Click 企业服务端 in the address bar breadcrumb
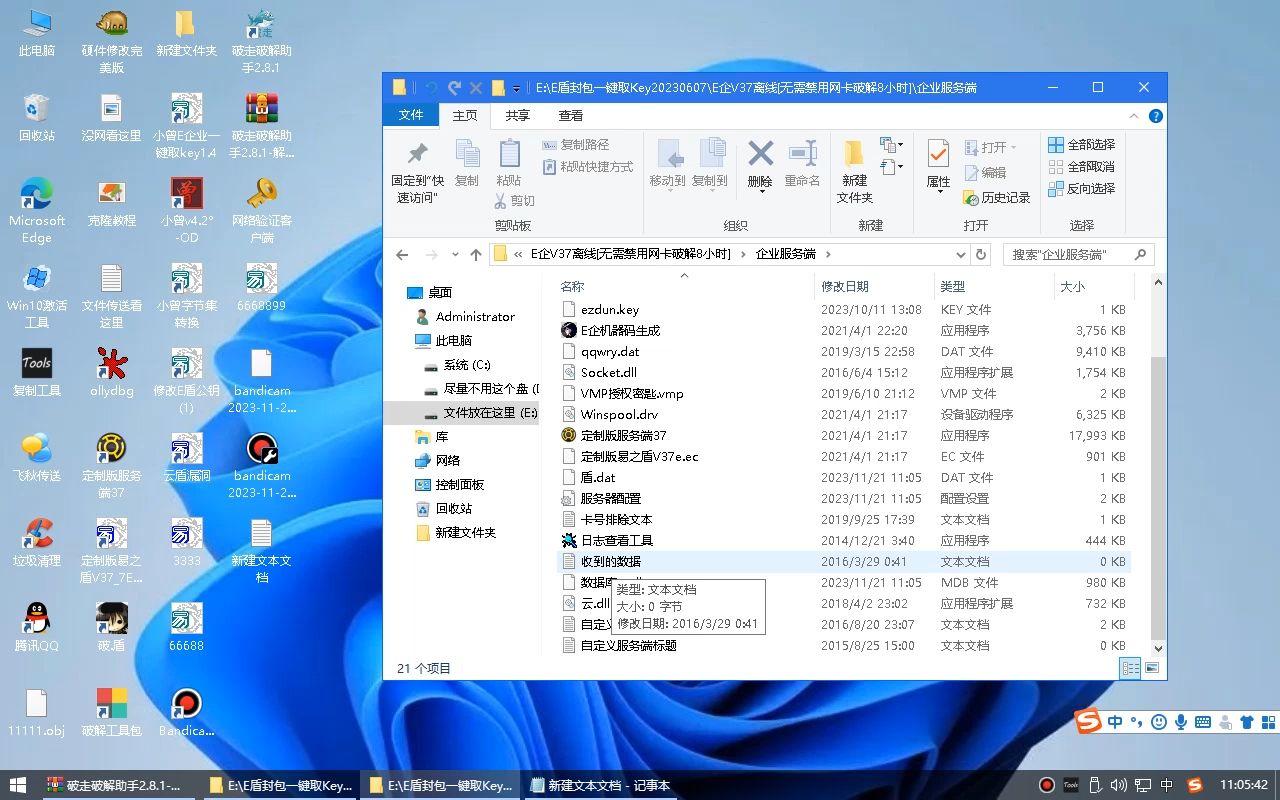This screenshot has width=1280, height=800. click(785, 254)
